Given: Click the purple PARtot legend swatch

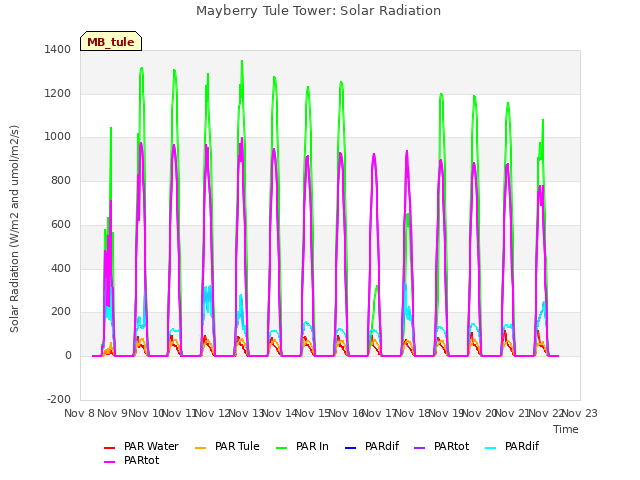Looking at the screenshot, I should pyautogui.click(x=420, y=448).
